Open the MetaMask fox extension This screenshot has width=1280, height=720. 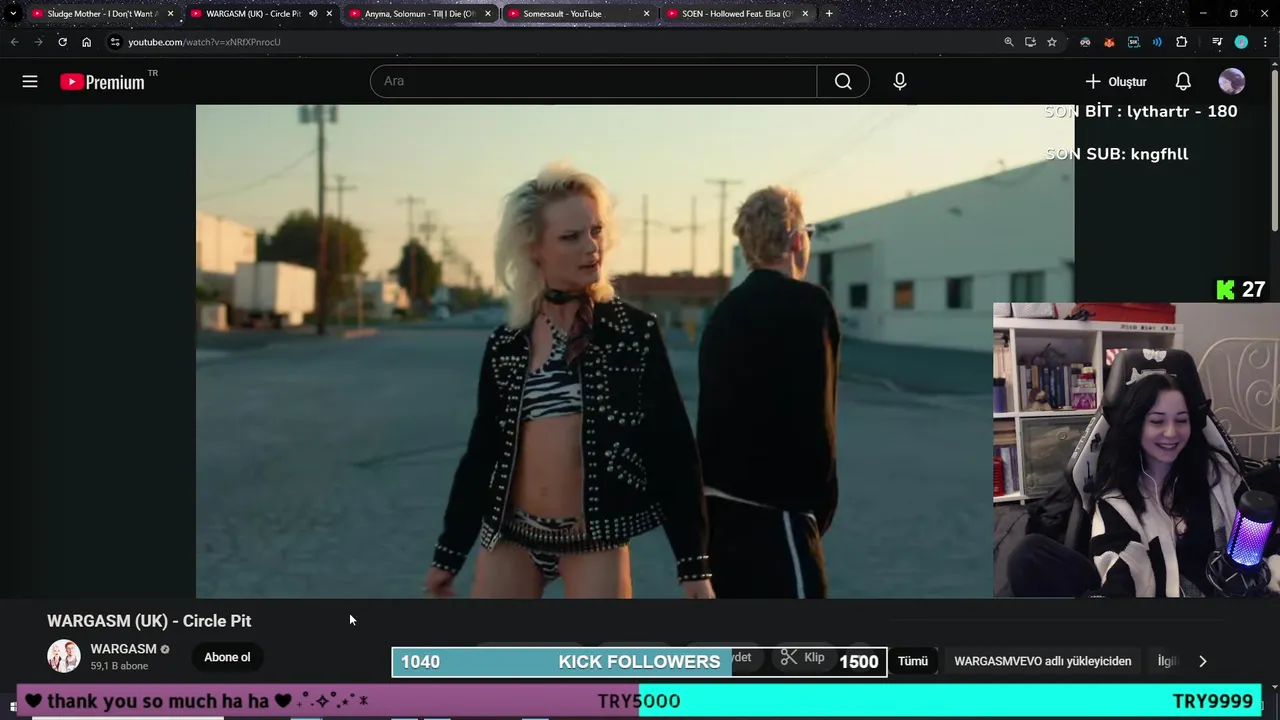coord(1109,42)
